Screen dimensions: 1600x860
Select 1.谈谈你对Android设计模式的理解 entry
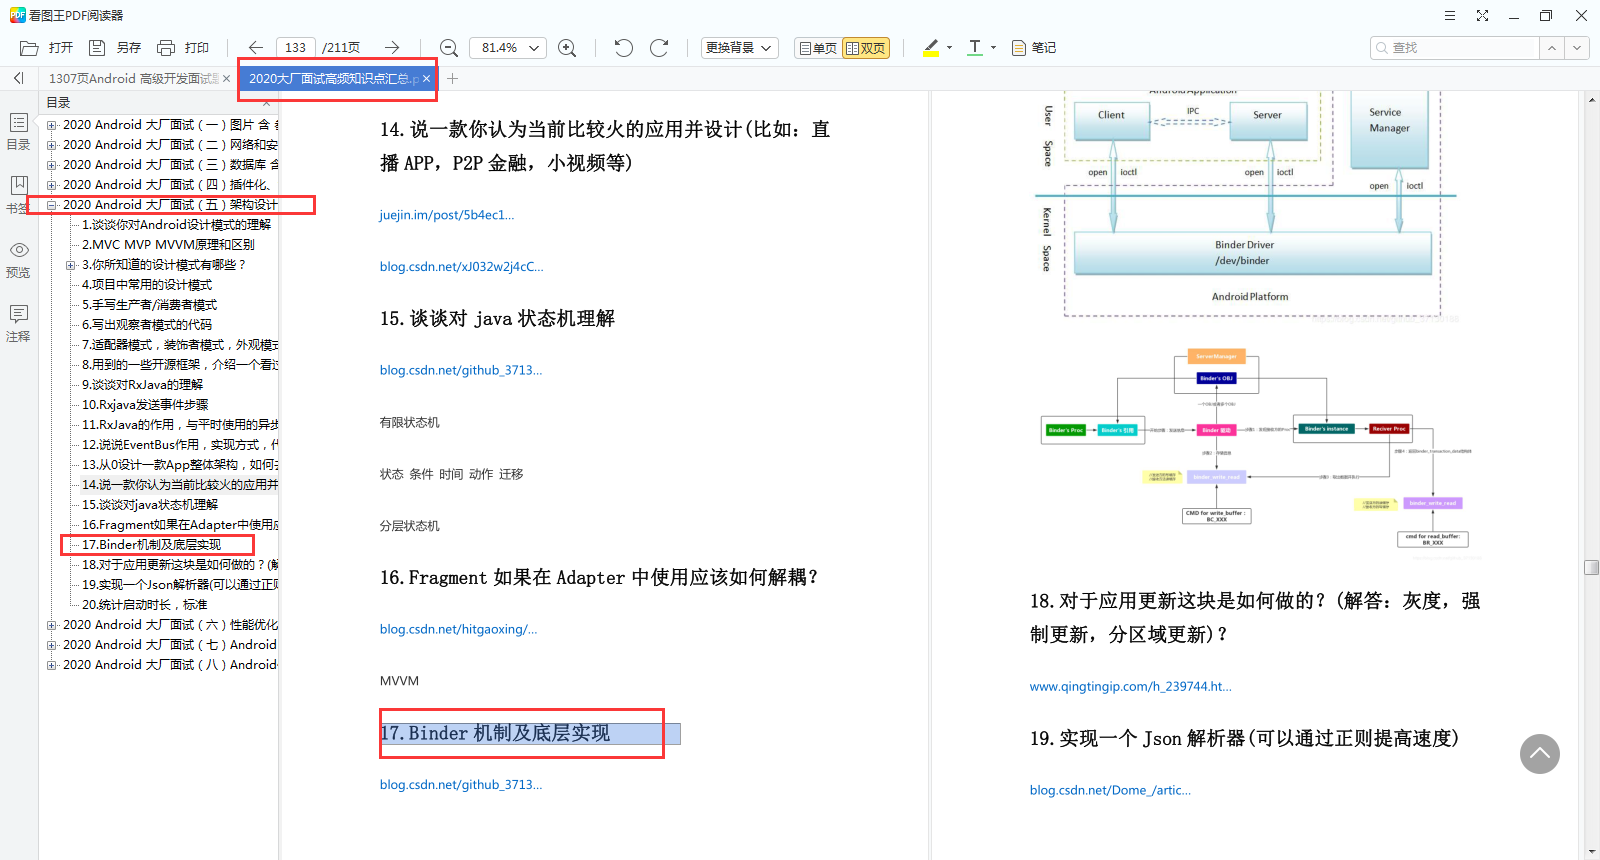[176, 225]
